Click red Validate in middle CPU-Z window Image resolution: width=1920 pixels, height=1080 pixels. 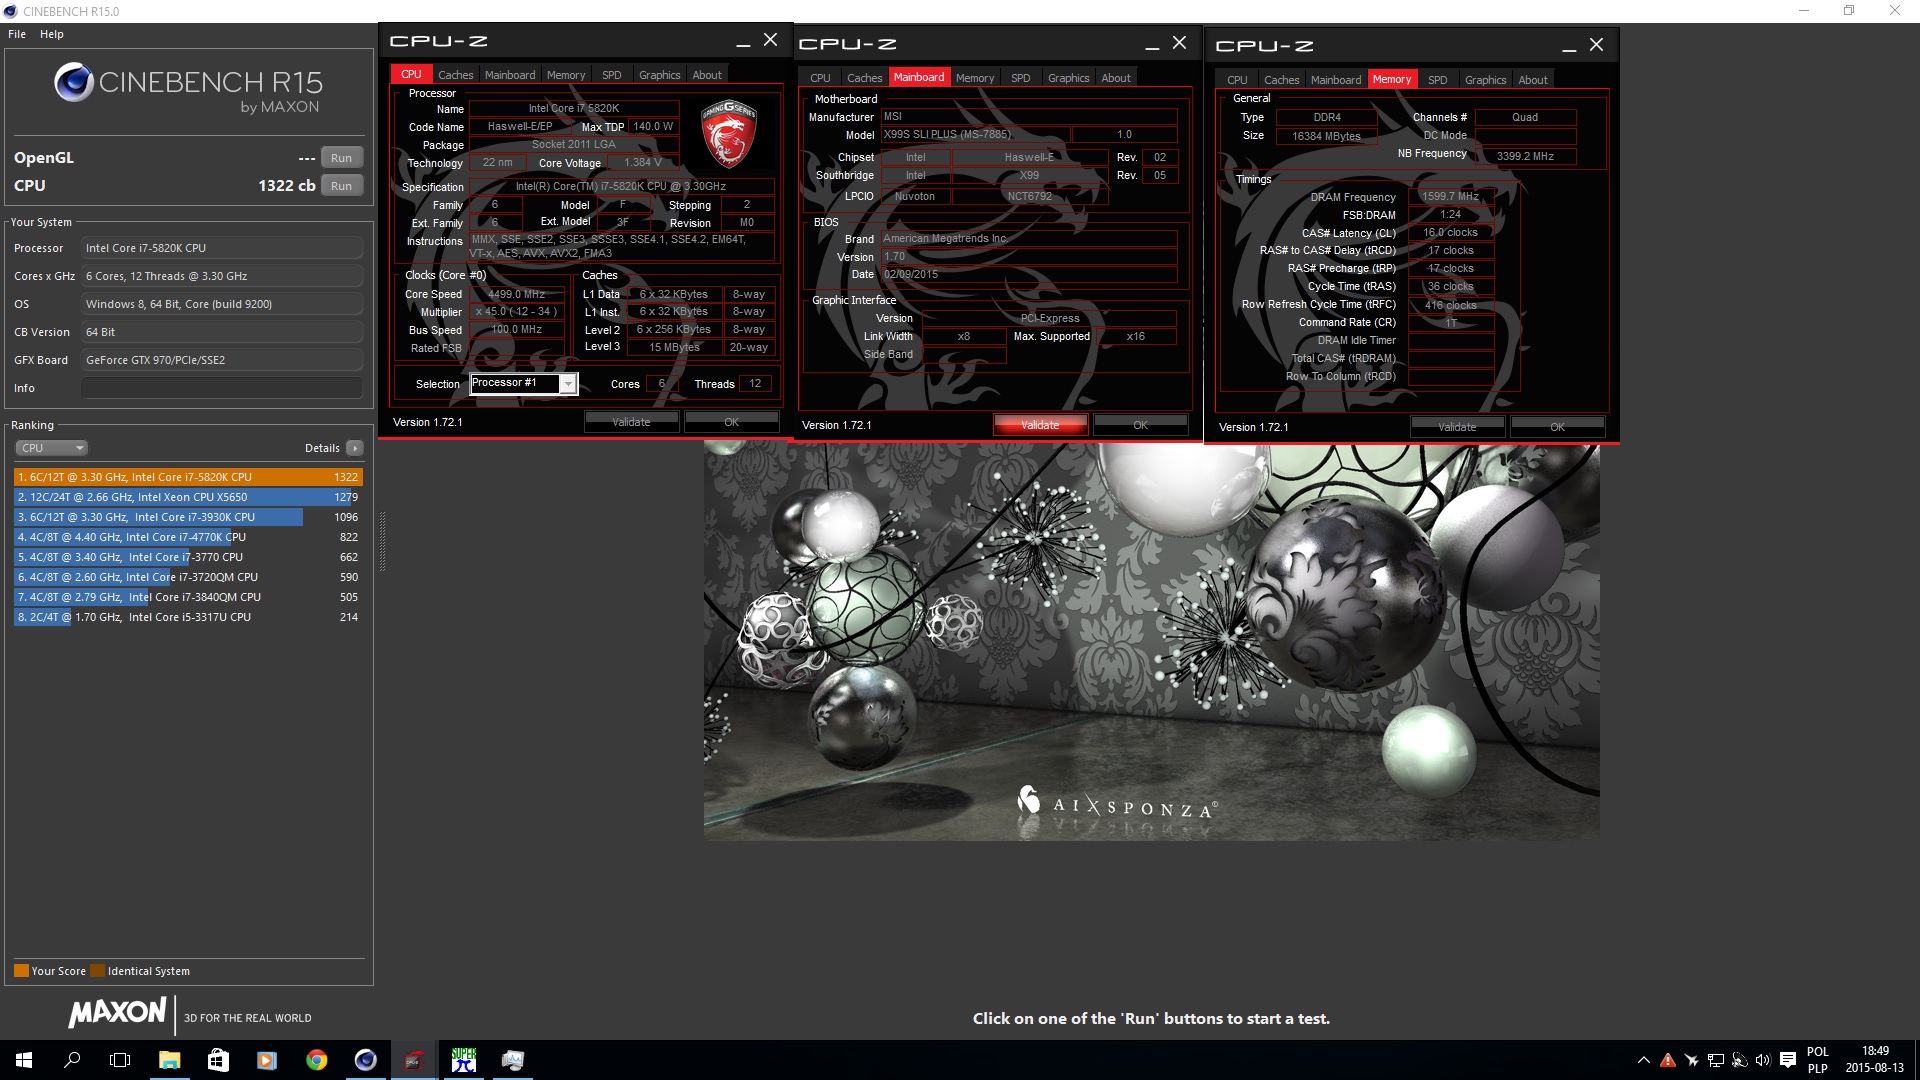coord(1040,425)
